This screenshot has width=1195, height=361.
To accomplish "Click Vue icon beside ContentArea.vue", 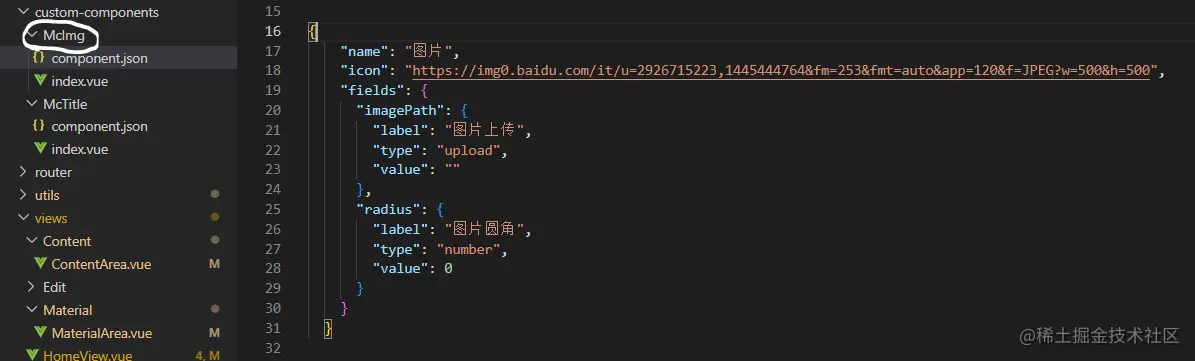I will coord(40,264).
